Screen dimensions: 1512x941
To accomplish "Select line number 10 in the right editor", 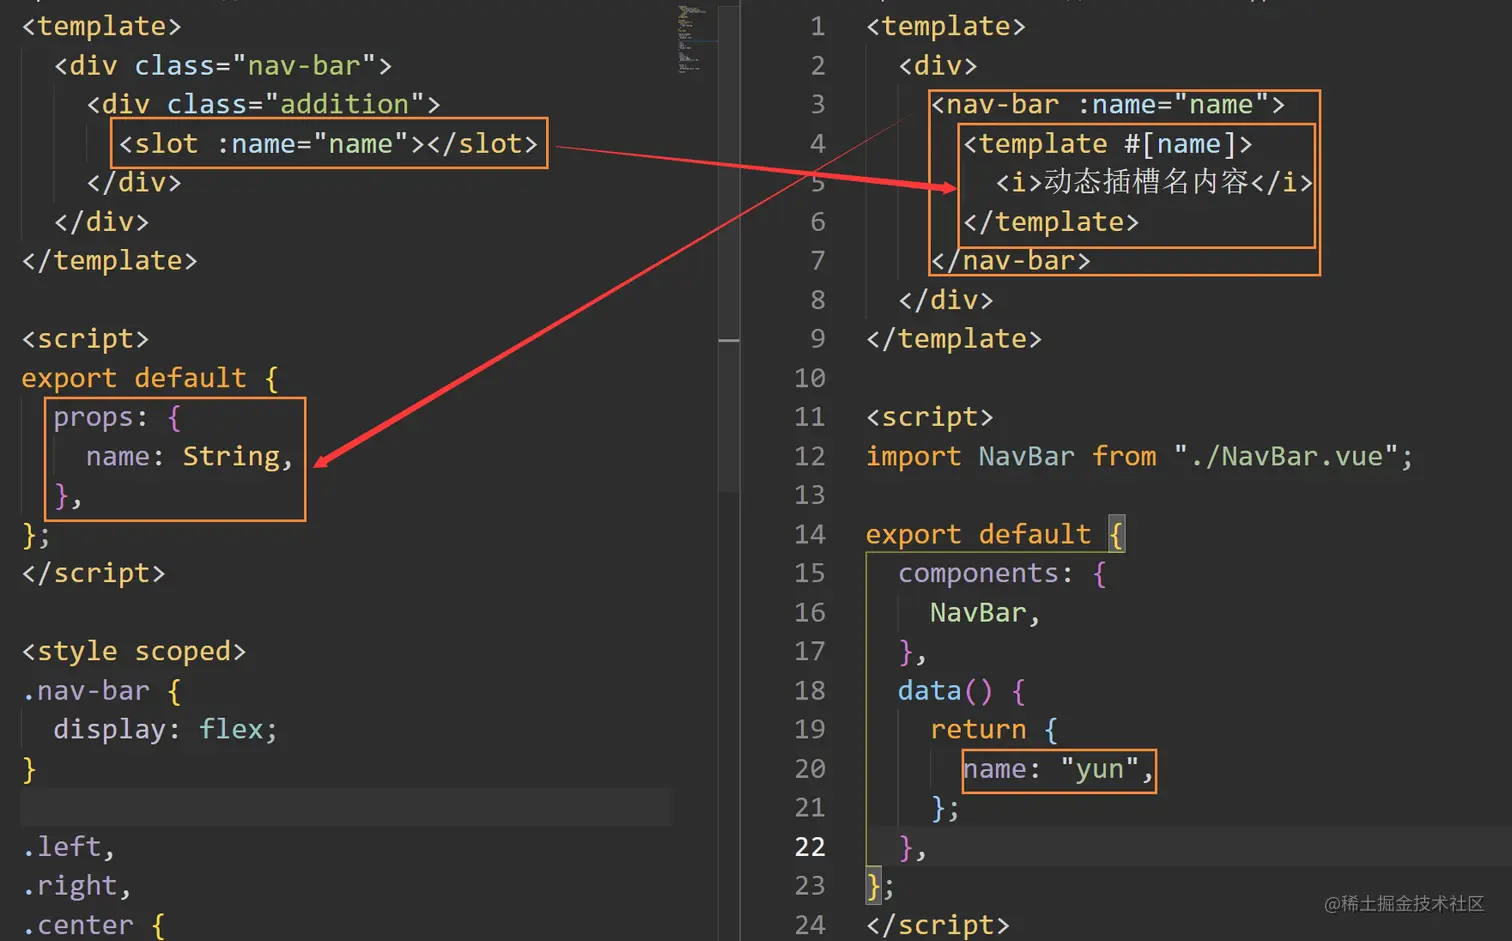I will 810,379.
